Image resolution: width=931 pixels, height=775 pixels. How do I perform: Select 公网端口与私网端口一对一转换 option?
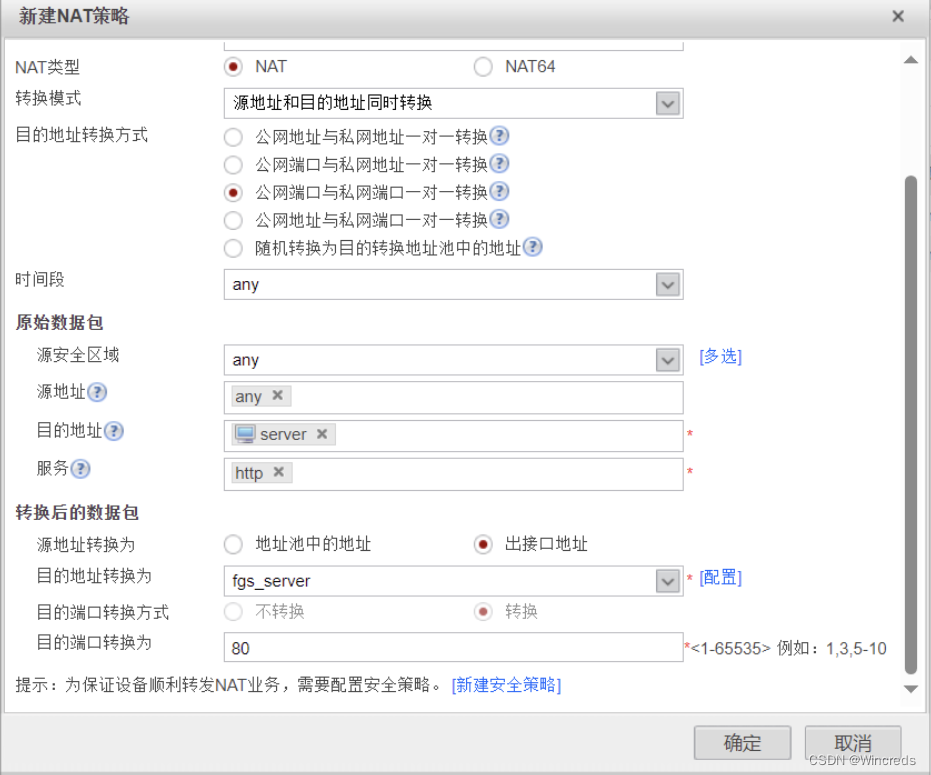pyautogui.click(x=233, y=192)
